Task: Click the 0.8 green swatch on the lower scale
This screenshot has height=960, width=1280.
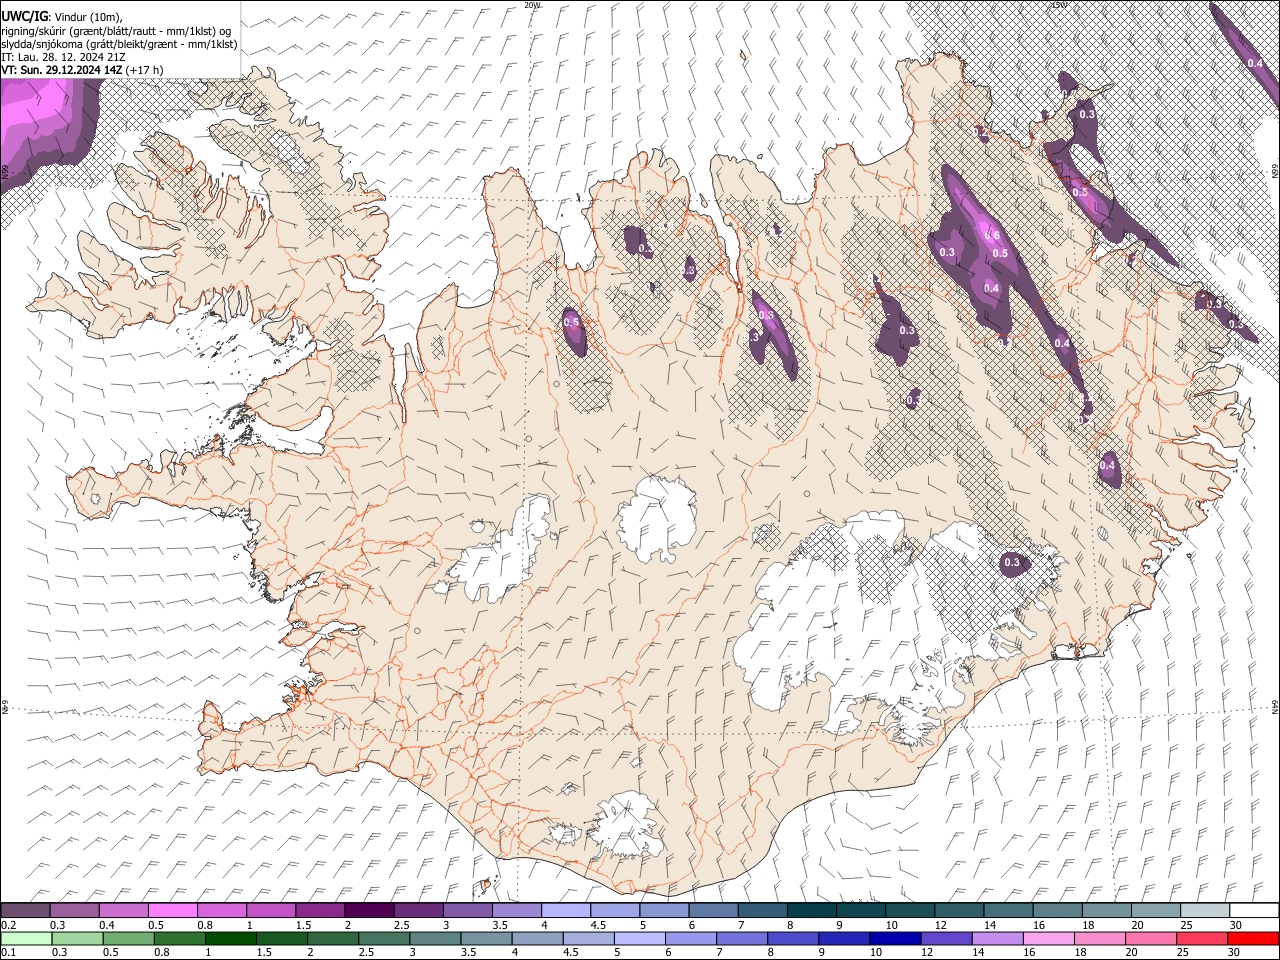Action: click(x=180, y=938)
